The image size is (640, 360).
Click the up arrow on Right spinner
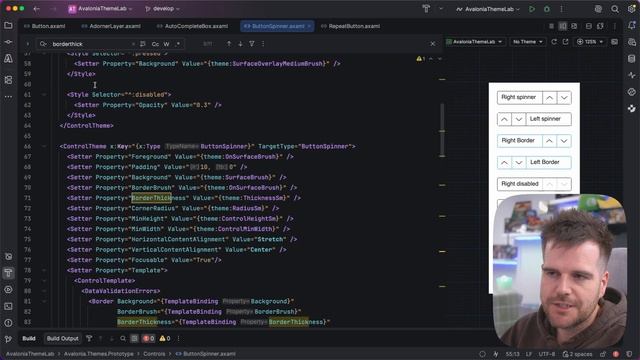[x=549, y=98]
